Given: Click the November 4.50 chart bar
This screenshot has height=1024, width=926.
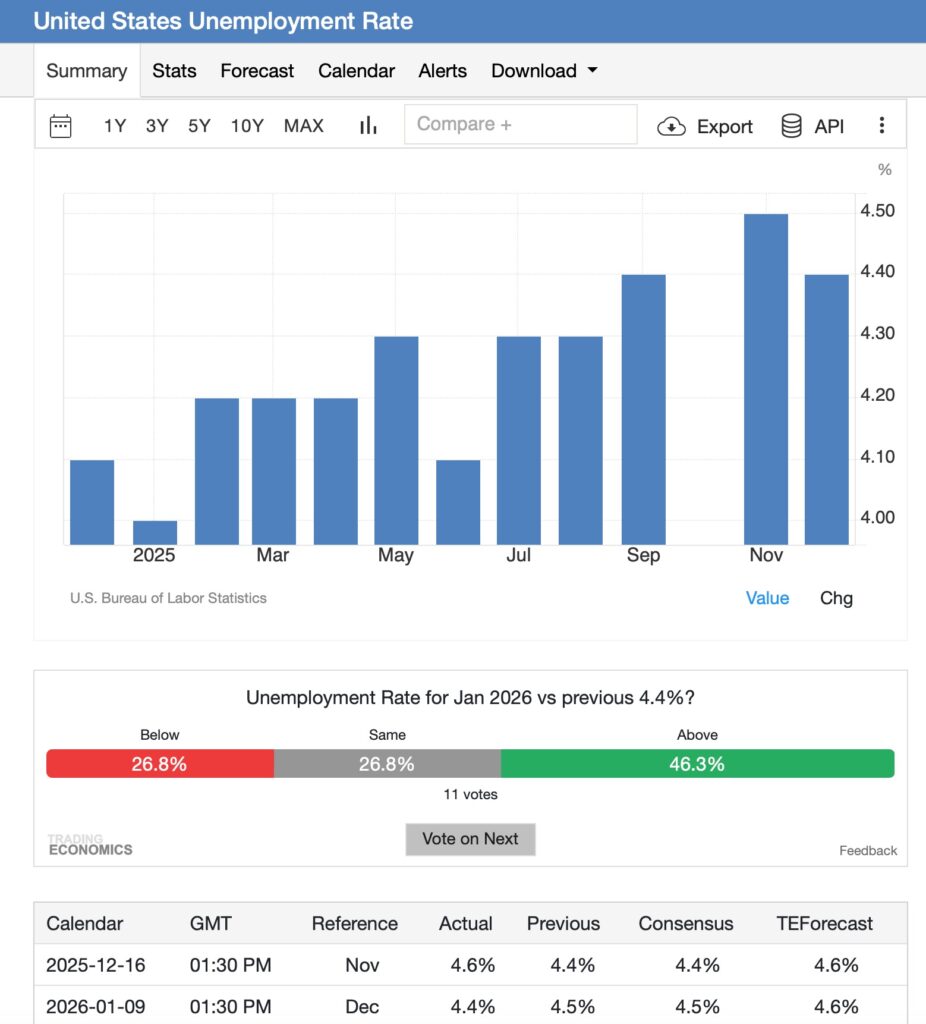Looking at the screenshot, I should point(766,380).
